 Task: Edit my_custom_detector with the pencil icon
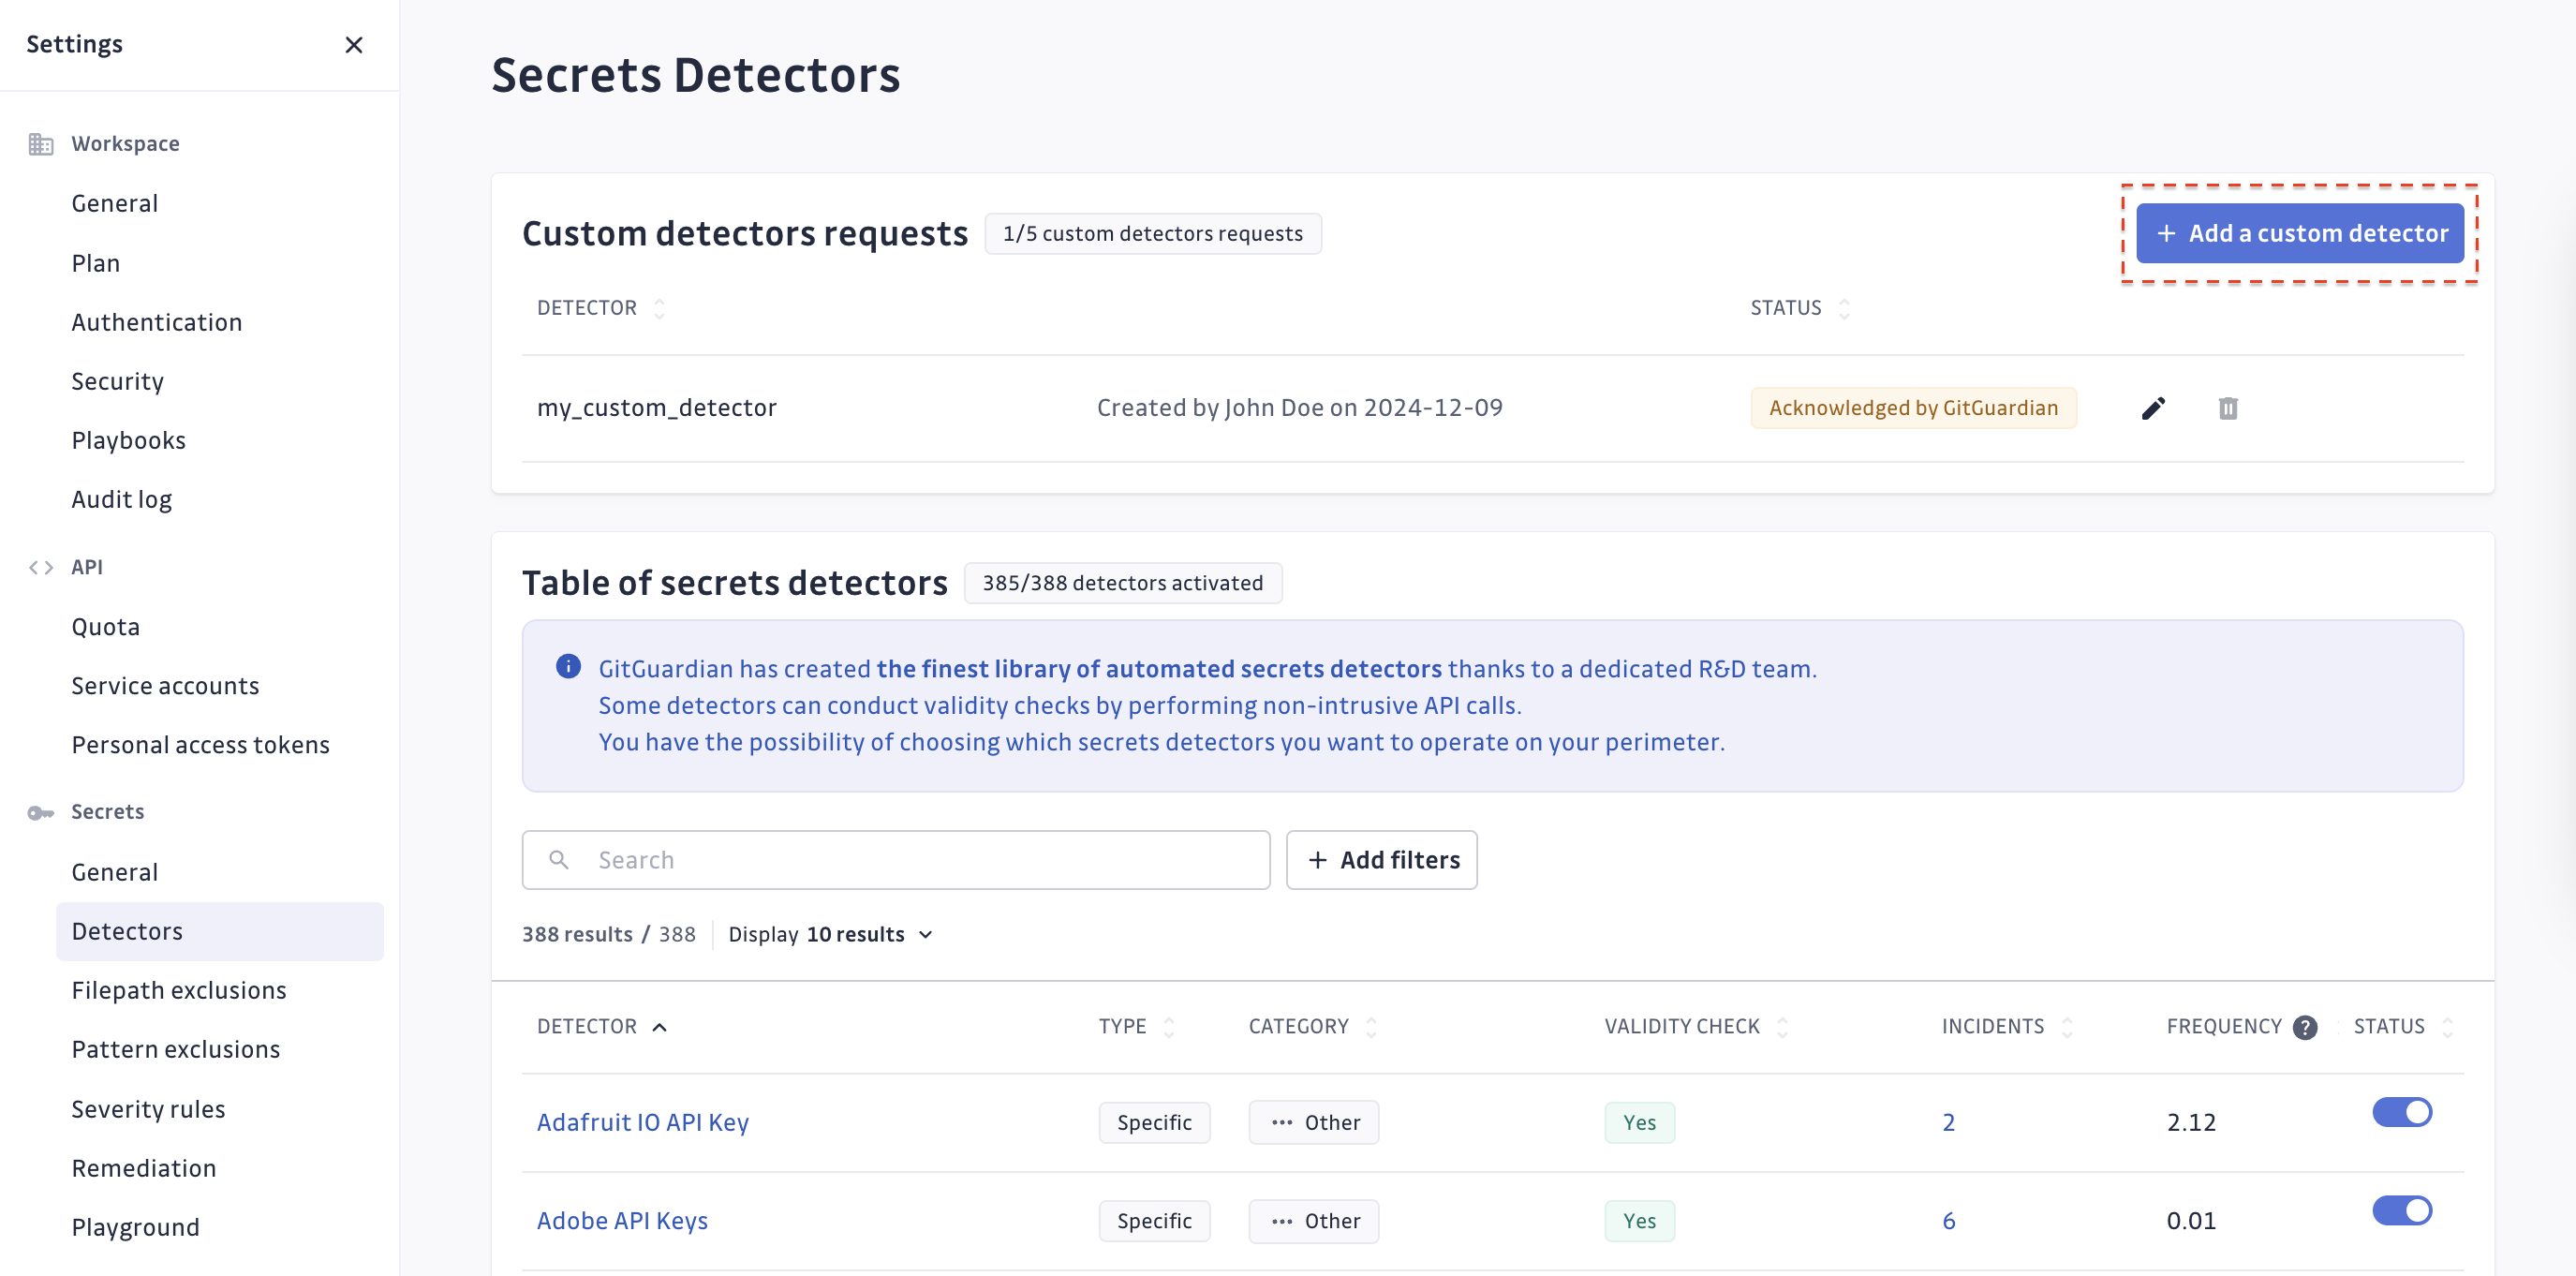pyautogui.click(x=2153, y=408)
